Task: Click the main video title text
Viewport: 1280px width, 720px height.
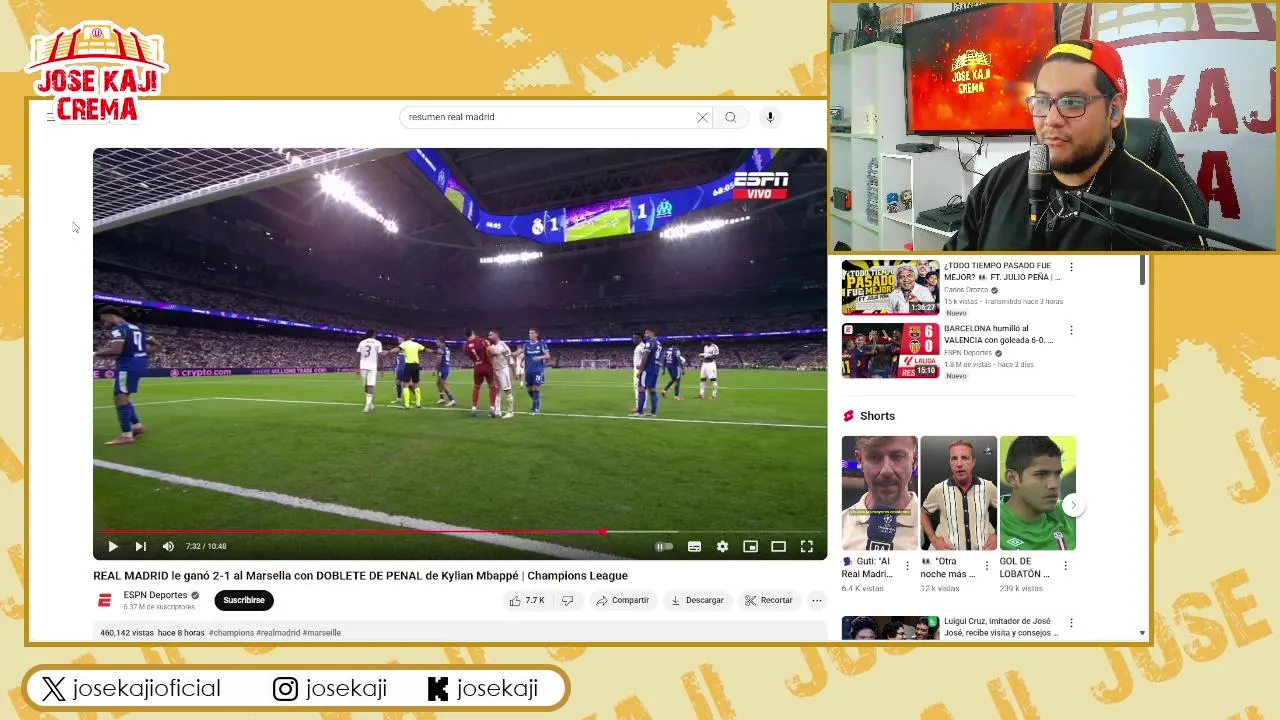Action: pos(360,575)
